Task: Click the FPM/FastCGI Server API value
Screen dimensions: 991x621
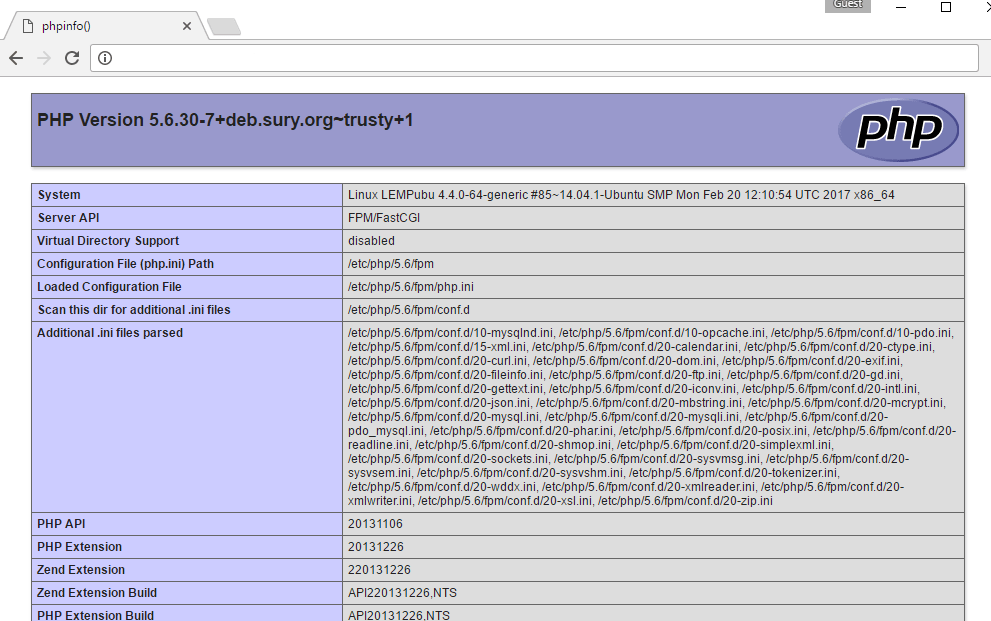Action: 384,218
